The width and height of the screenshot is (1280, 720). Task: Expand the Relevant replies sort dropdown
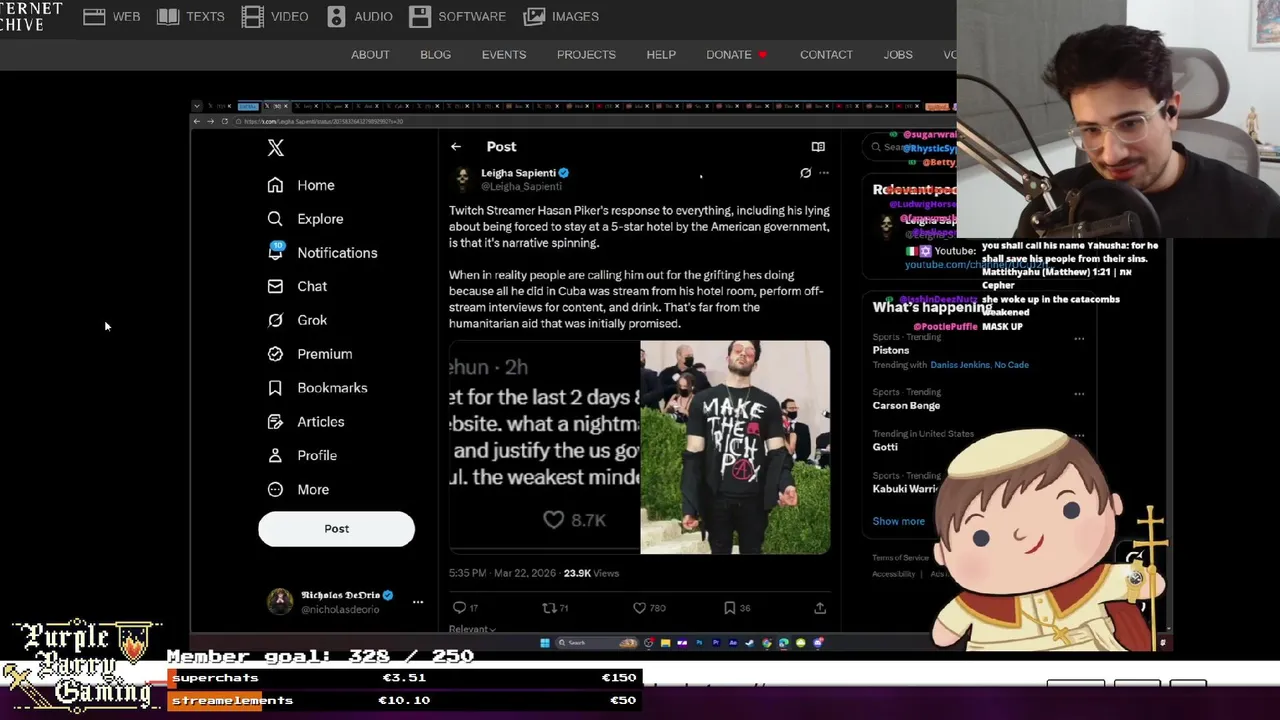[472, 629]
